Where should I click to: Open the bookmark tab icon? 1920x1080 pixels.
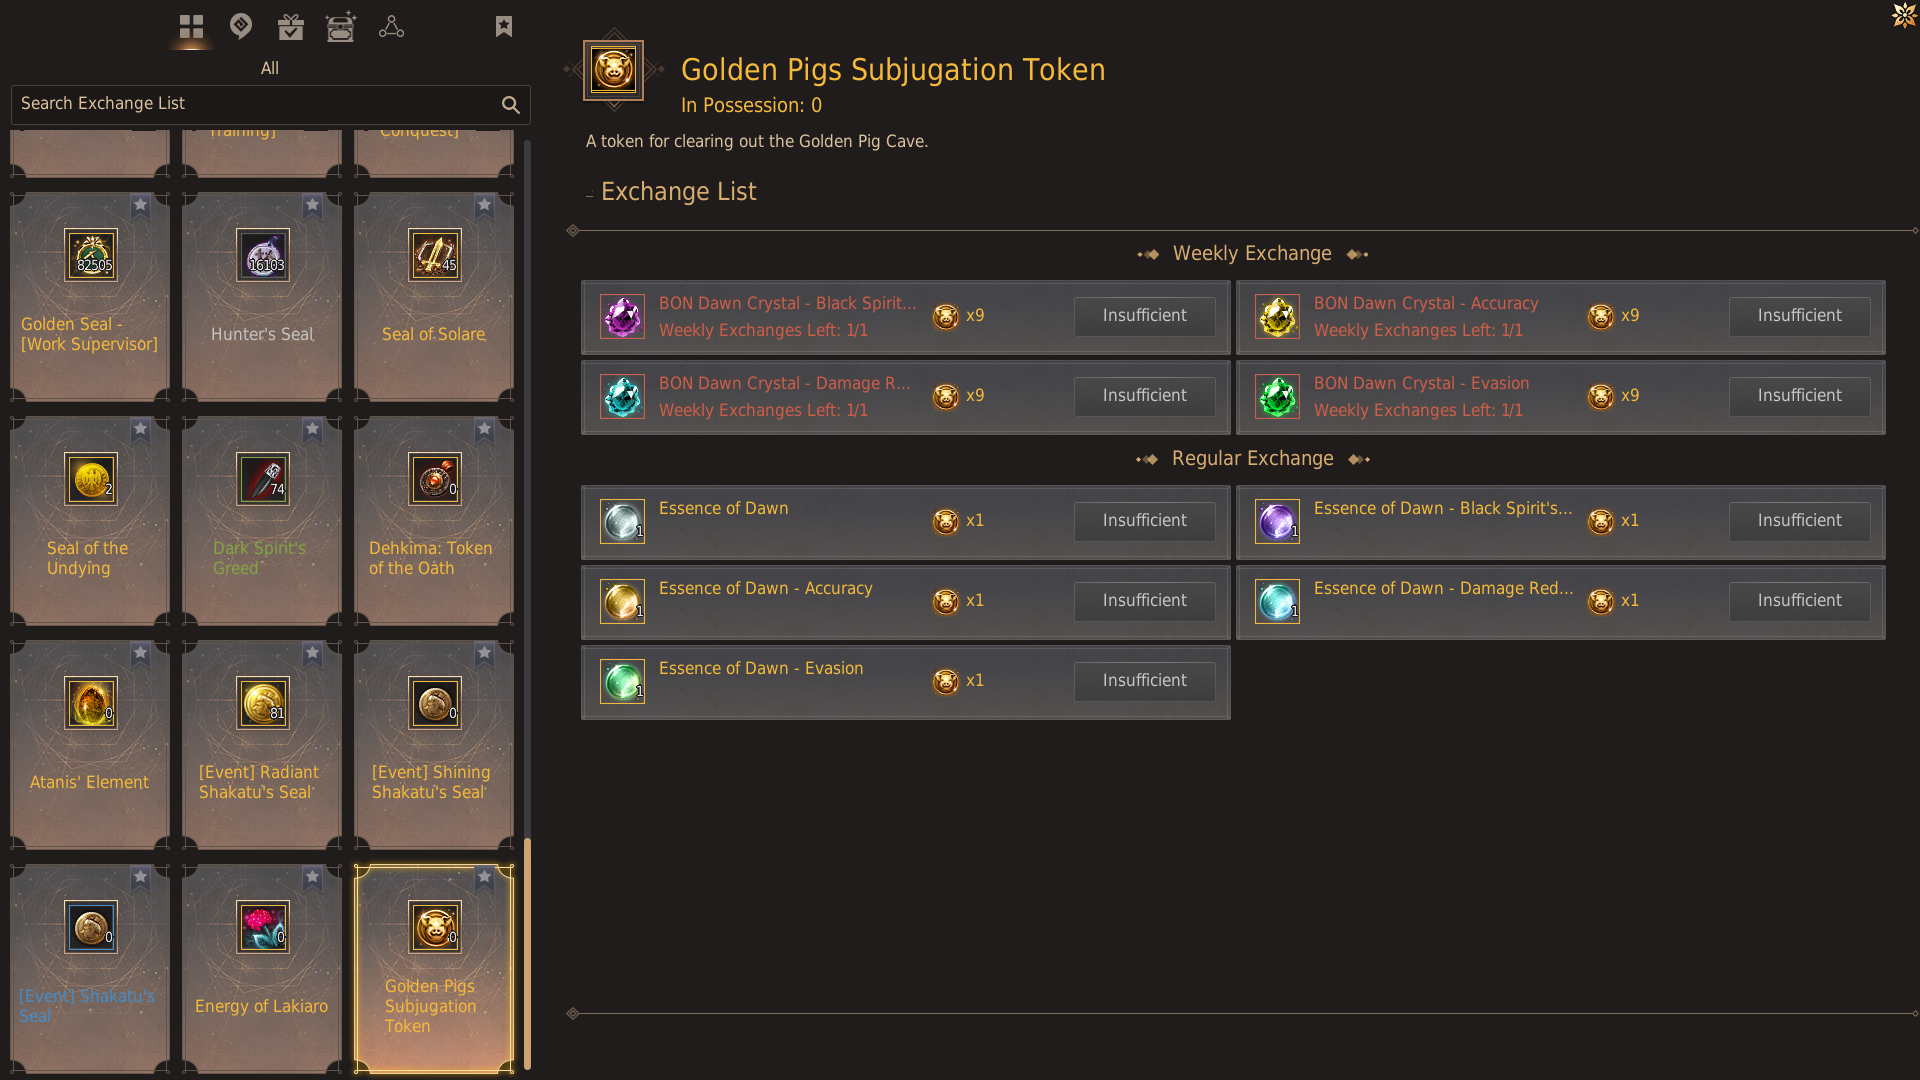(x=504, y=26)
